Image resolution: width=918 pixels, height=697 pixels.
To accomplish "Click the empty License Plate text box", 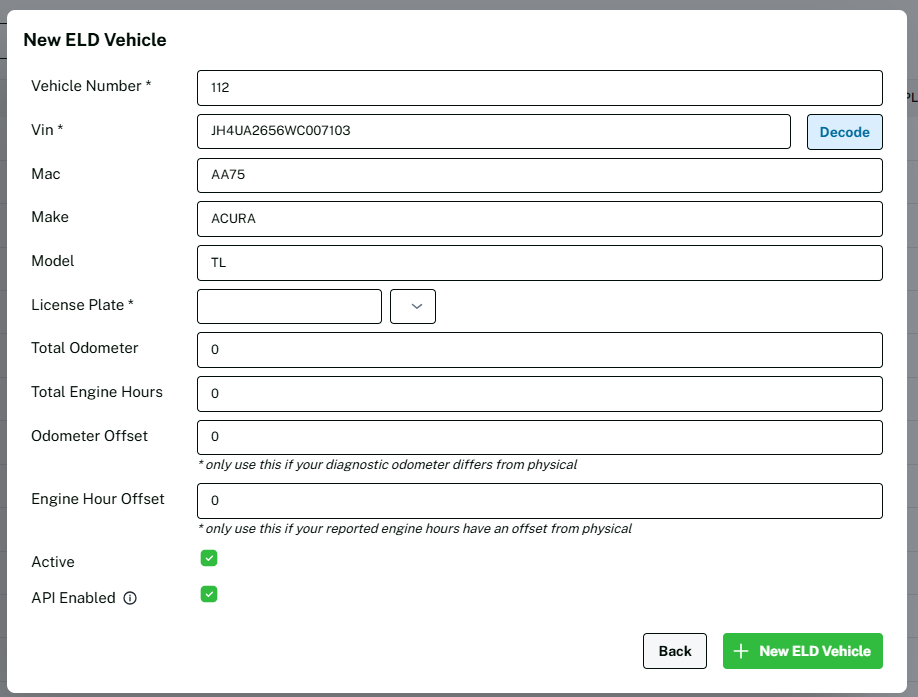I will (x=289, y=306).
